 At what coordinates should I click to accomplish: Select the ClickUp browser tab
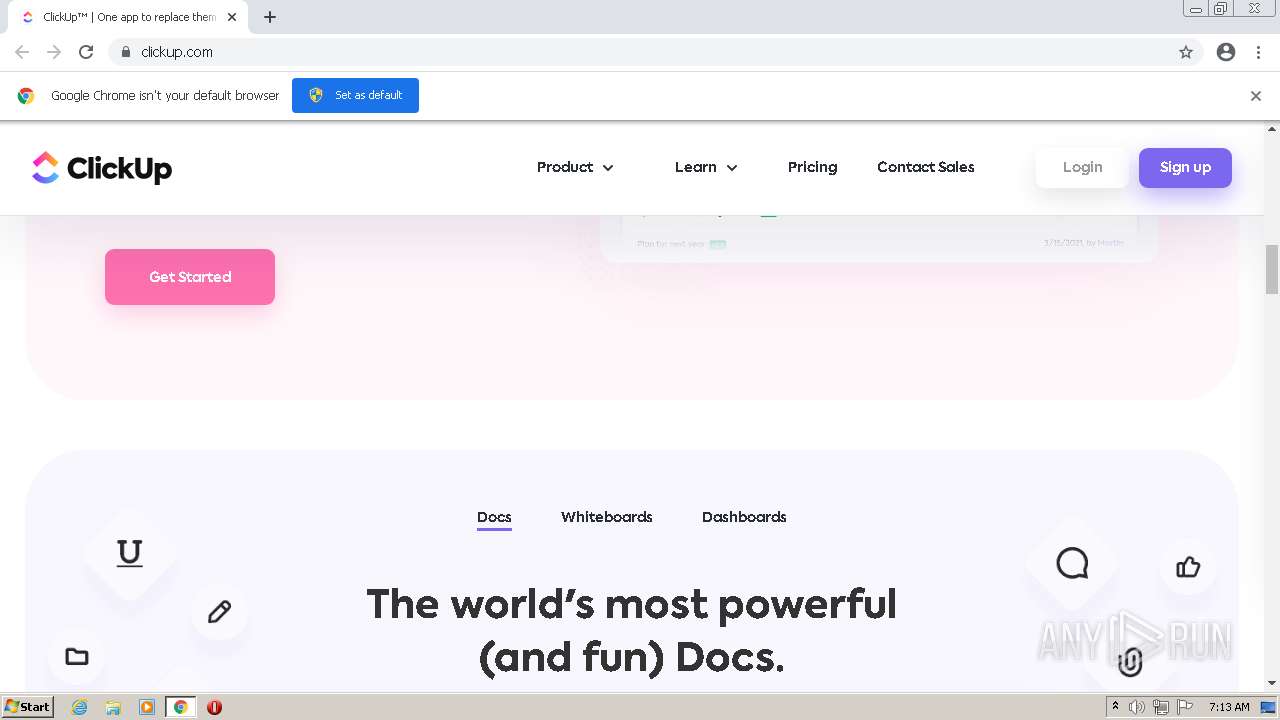(x=128, y=17)
